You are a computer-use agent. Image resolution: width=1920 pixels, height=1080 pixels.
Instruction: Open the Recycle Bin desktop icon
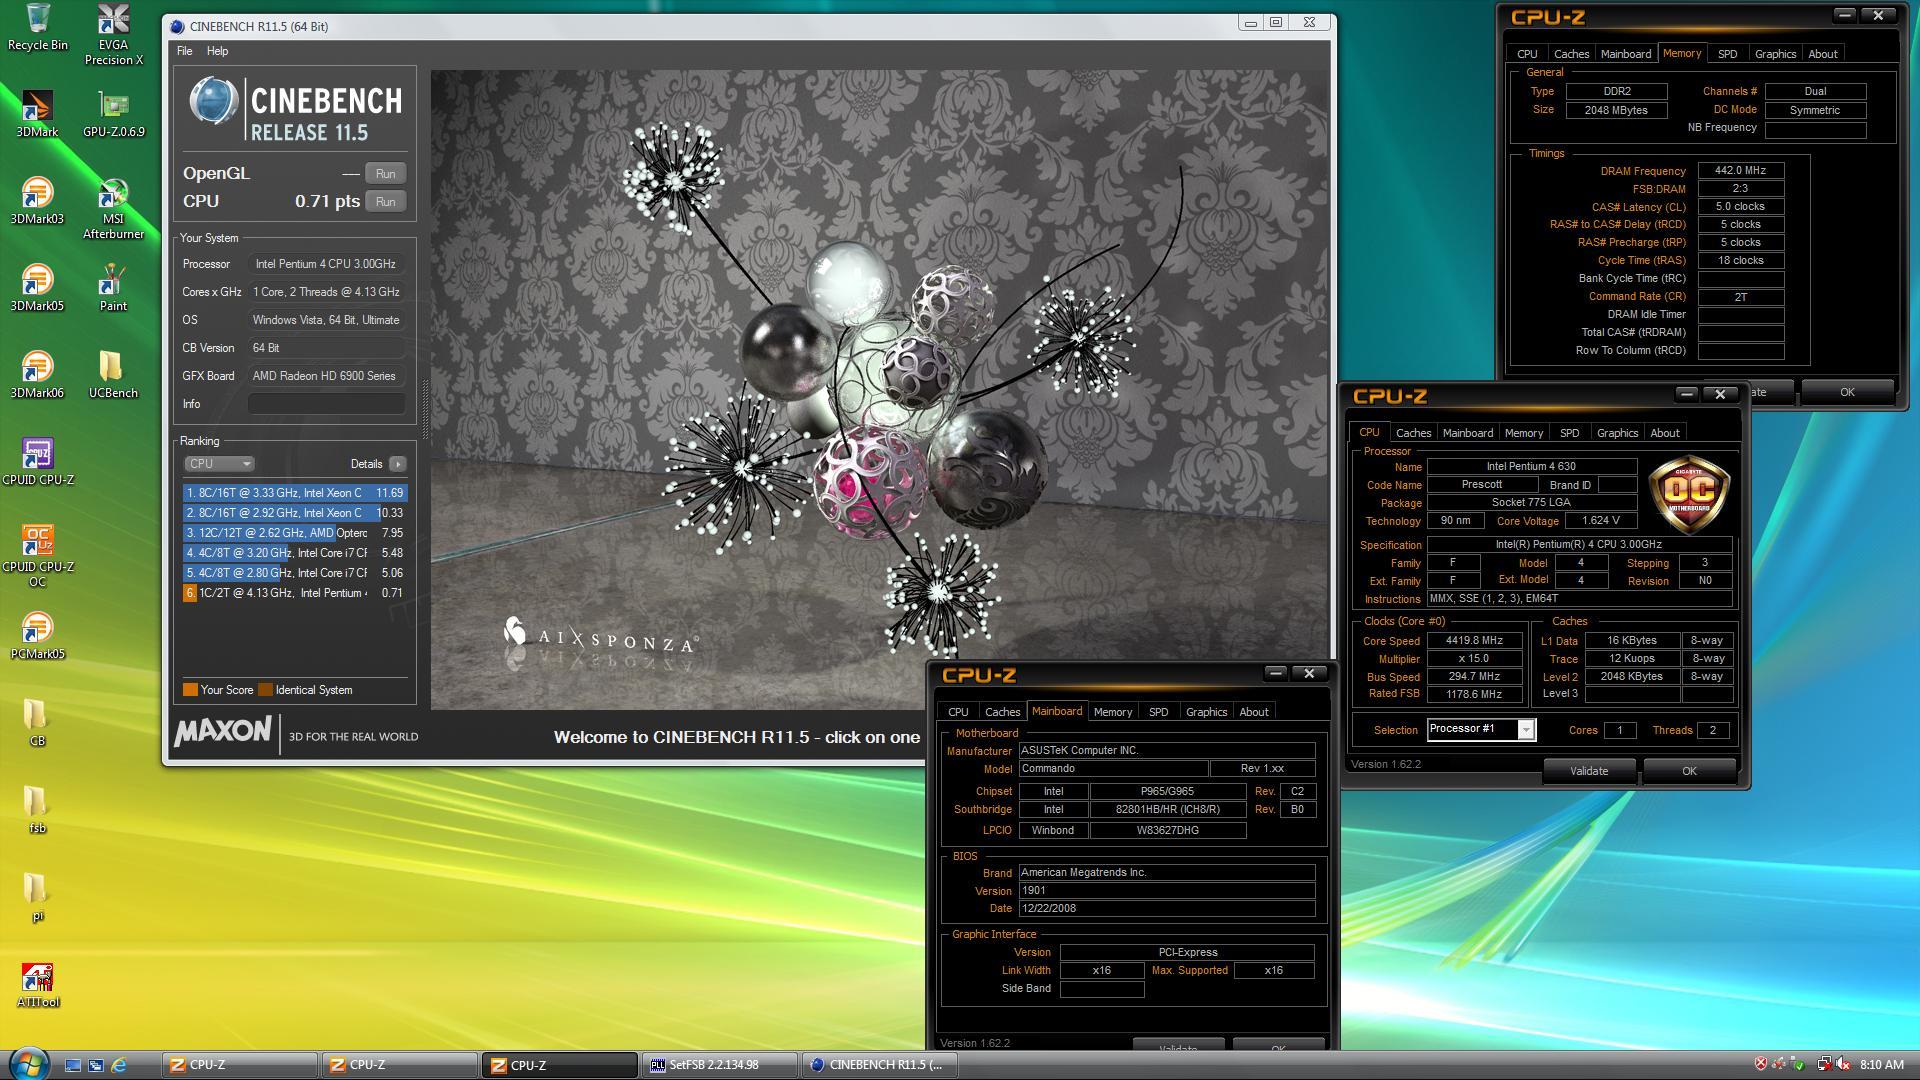pyautogui.click(x=37, y=27)
